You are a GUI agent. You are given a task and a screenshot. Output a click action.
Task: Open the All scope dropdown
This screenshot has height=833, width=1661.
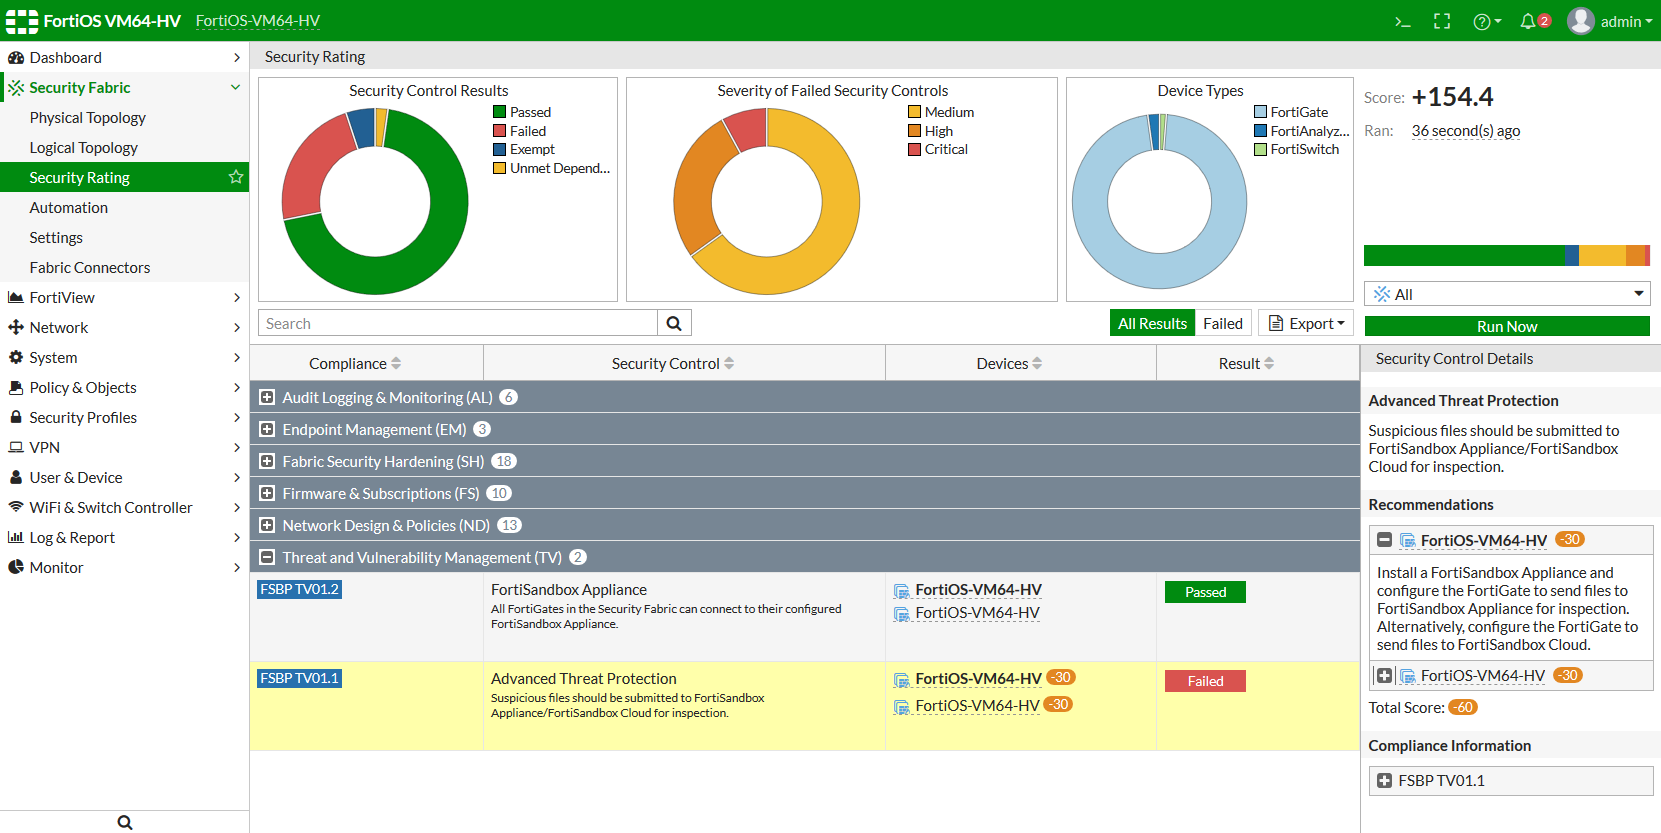(1507, 294)
